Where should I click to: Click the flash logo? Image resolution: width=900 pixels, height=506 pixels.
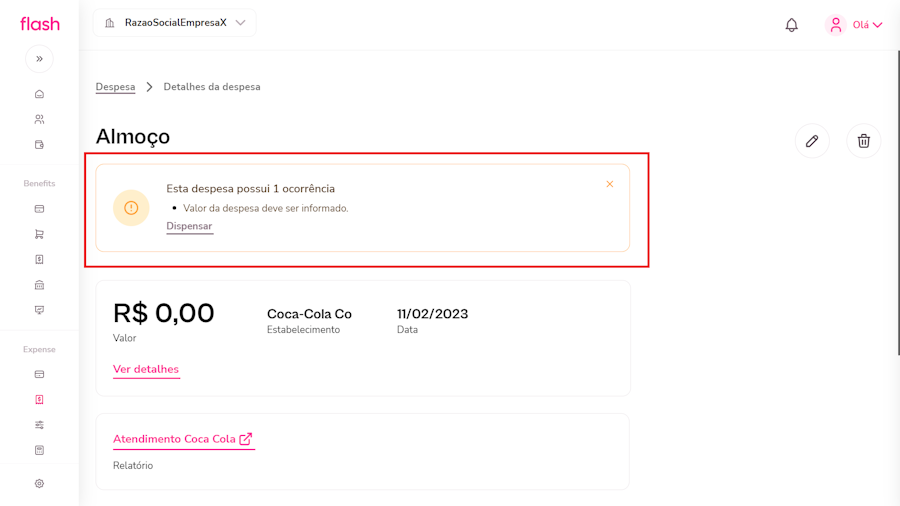pyautogui.click(x=40, y=24)
